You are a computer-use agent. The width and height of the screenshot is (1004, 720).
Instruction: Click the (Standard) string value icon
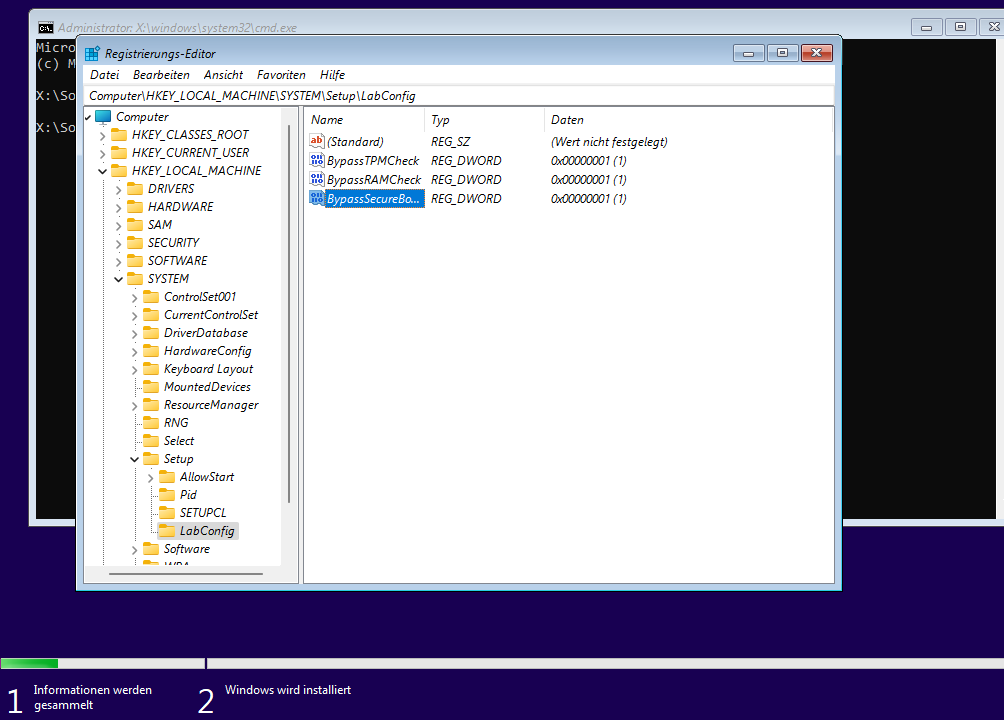(317, 141)
